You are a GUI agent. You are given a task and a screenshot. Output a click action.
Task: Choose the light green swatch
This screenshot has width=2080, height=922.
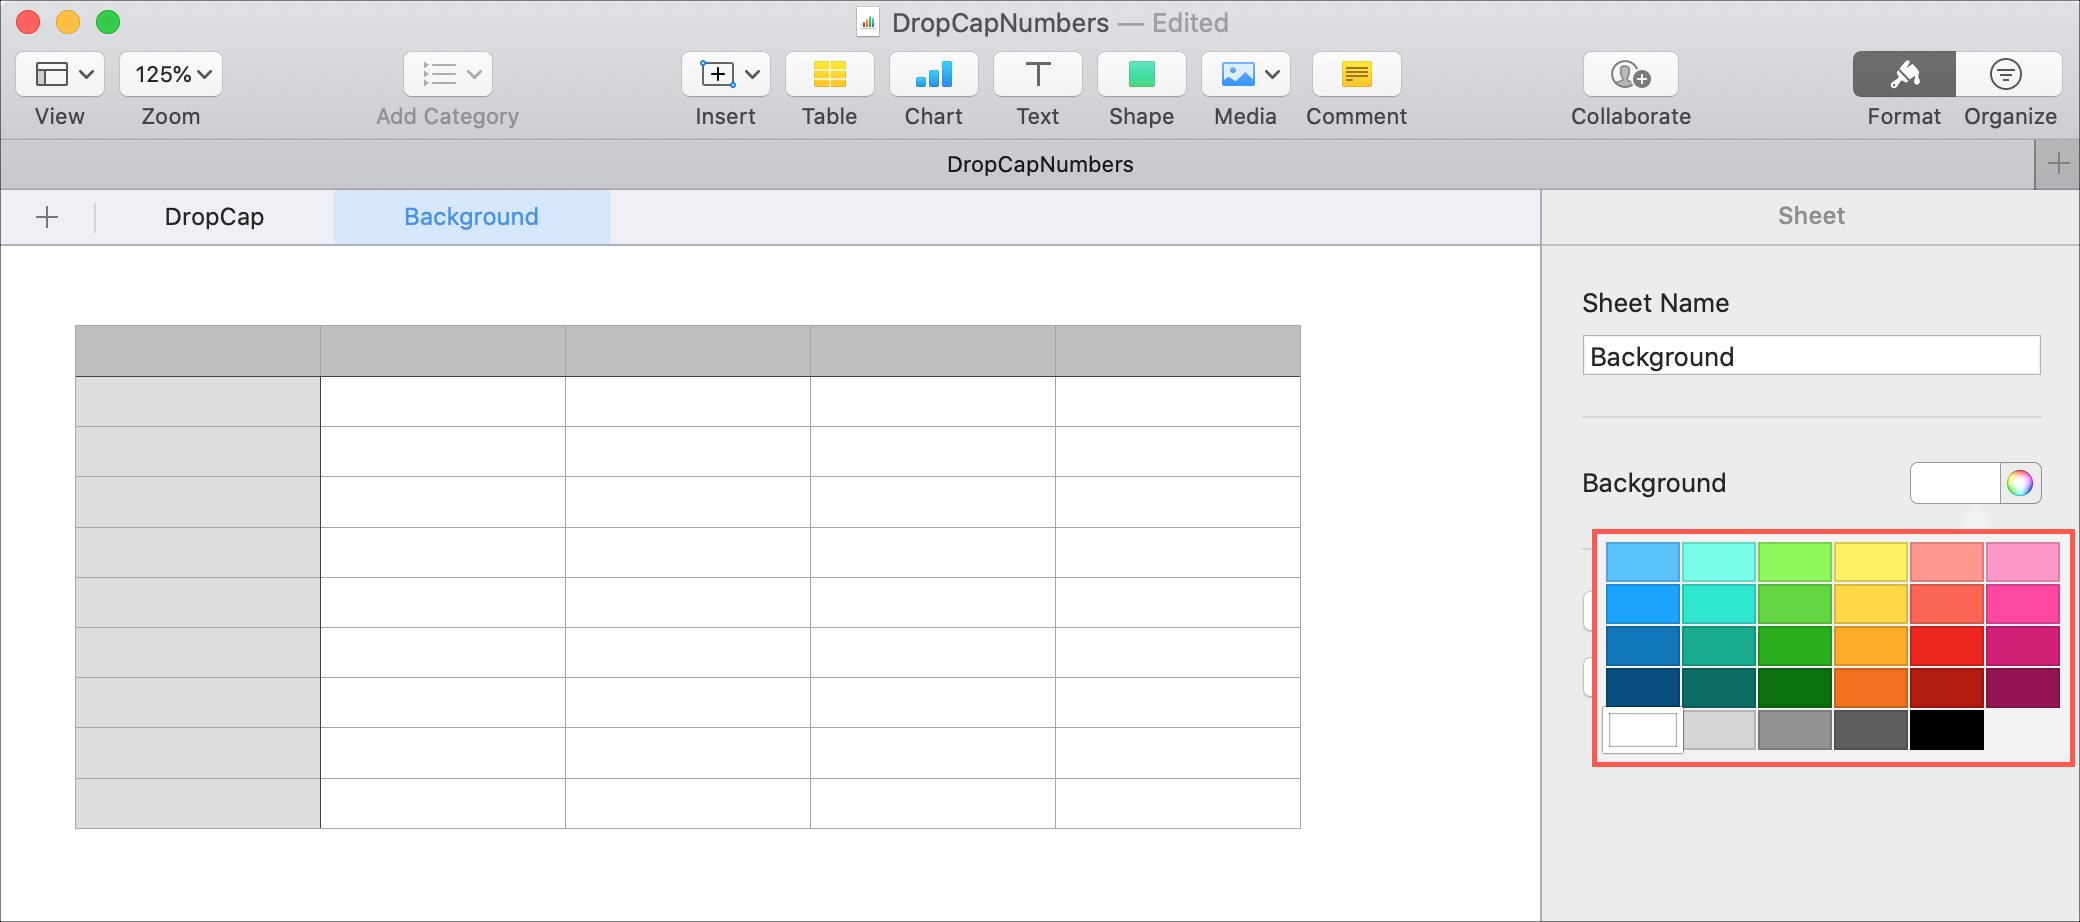pyautogui.click(x=1795, y=562)
